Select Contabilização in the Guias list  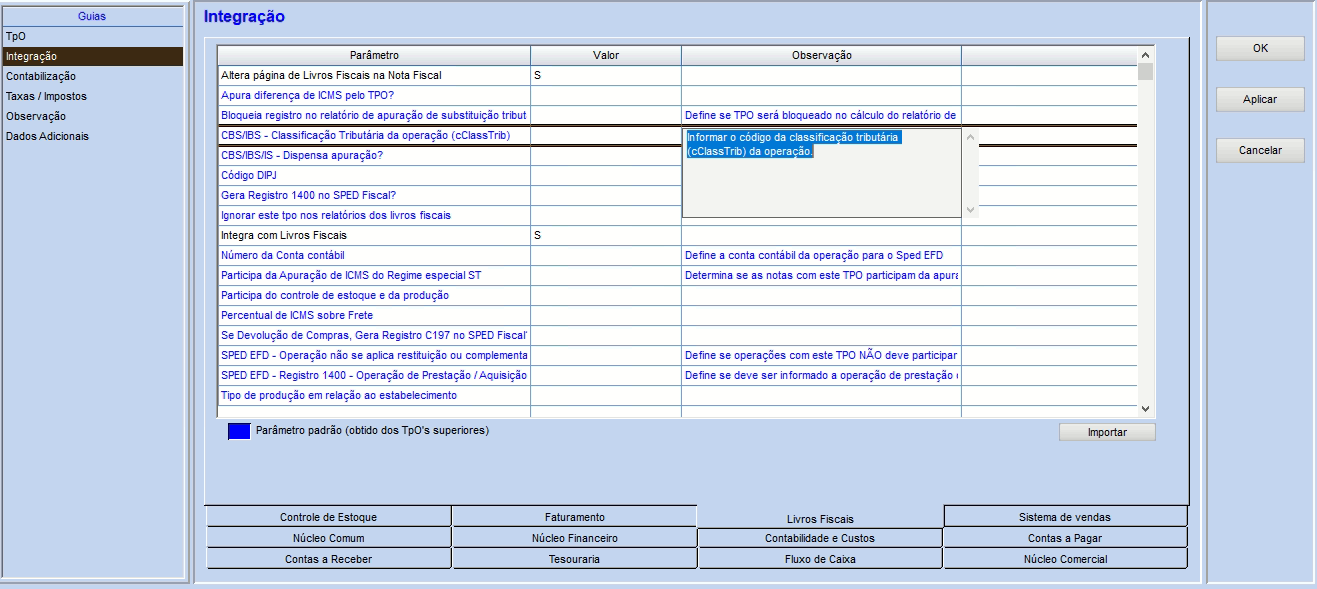(41, 76)
